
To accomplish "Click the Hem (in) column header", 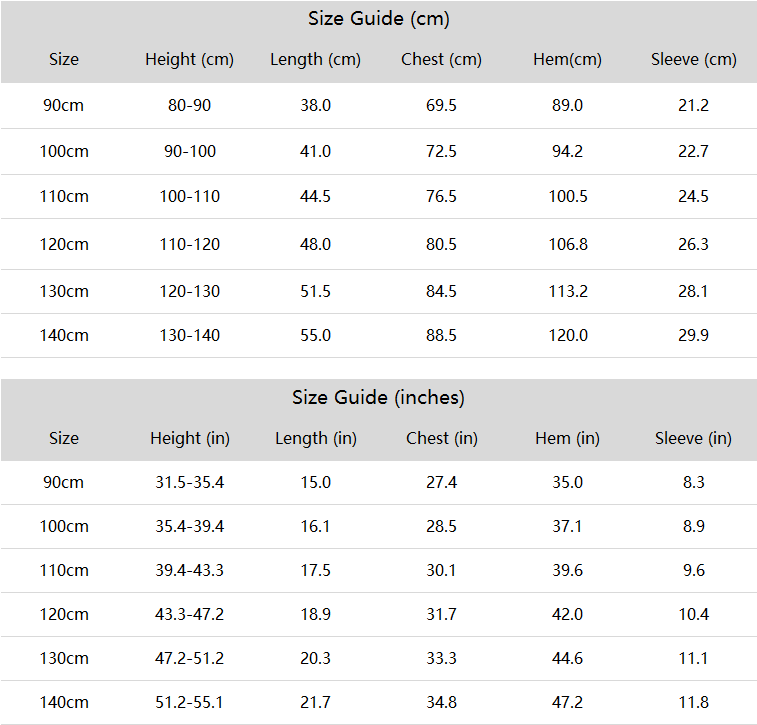I will [567, 438].
